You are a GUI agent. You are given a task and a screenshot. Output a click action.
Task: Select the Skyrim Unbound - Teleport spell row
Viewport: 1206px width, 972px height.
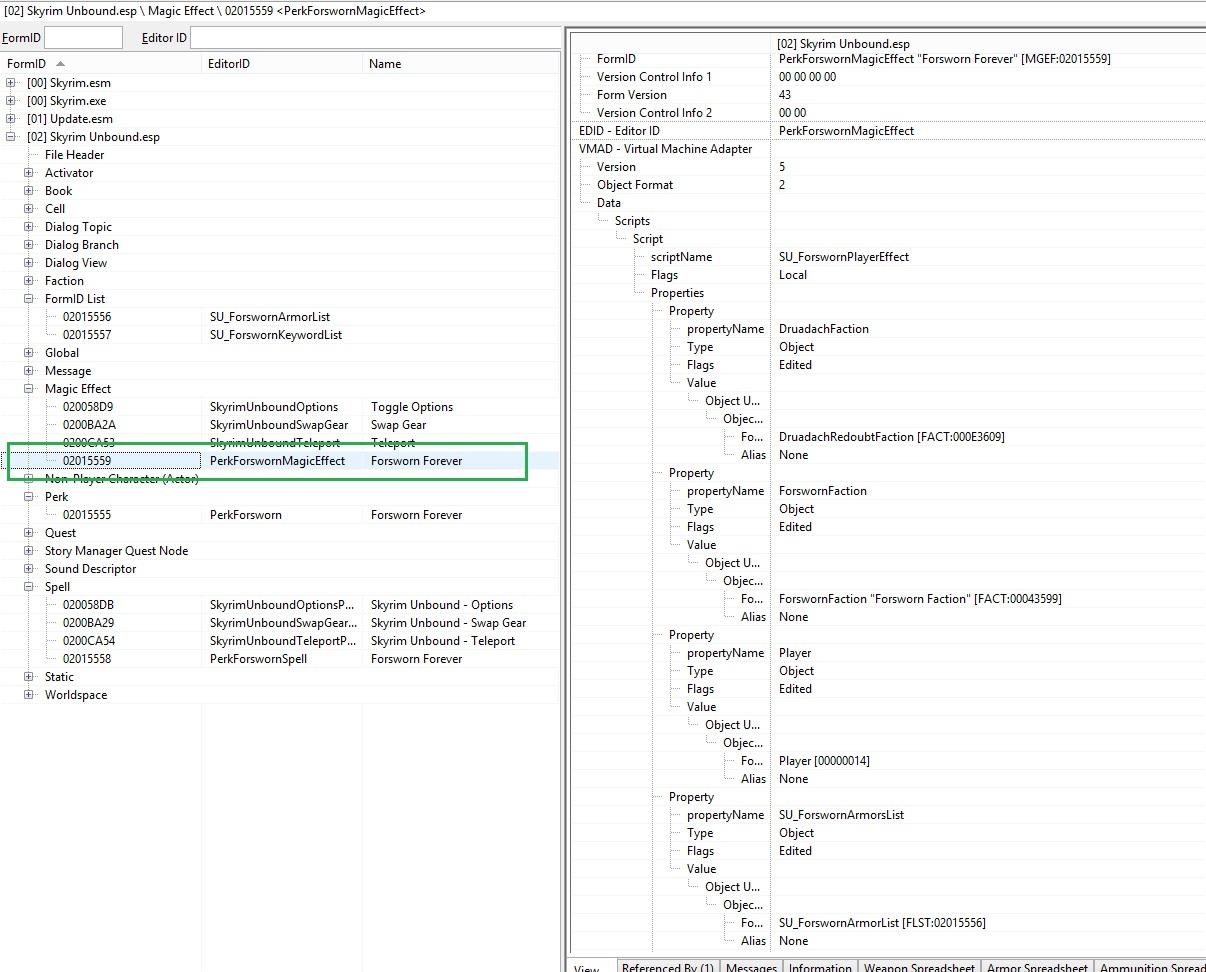click(x=280, y=641)
